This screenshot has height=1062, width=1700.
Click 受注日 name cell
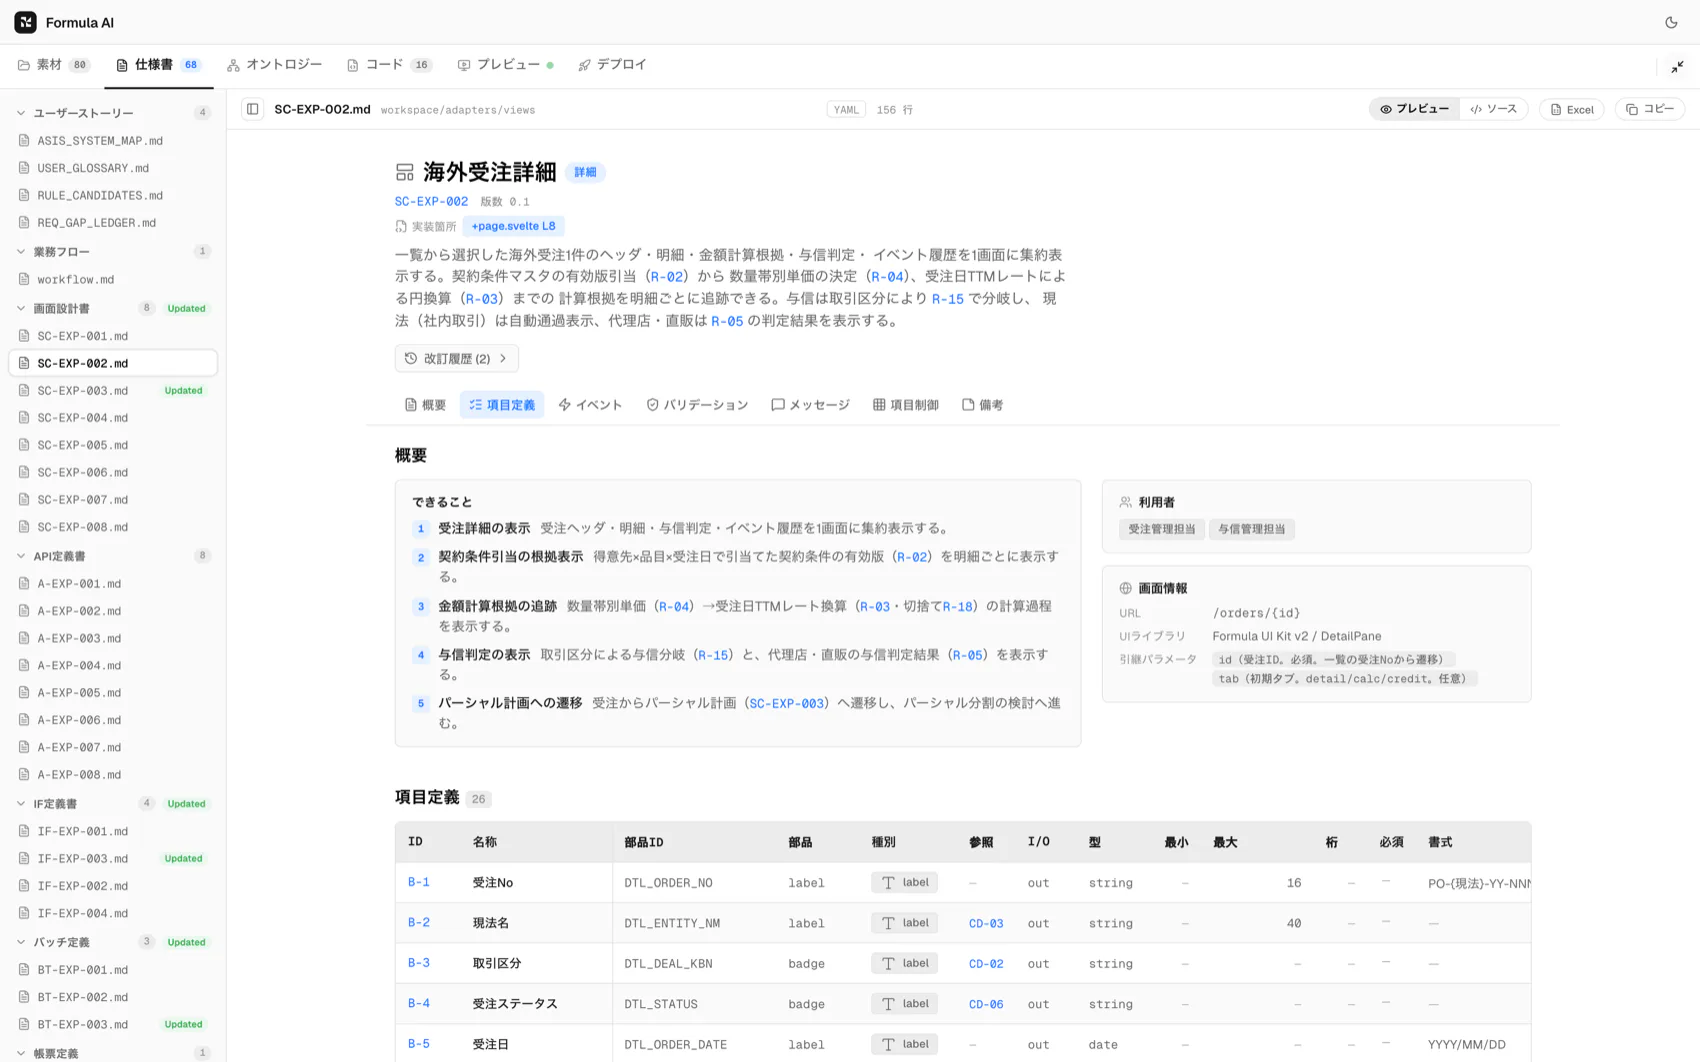pyautogui.click(x=491, y=1044)
